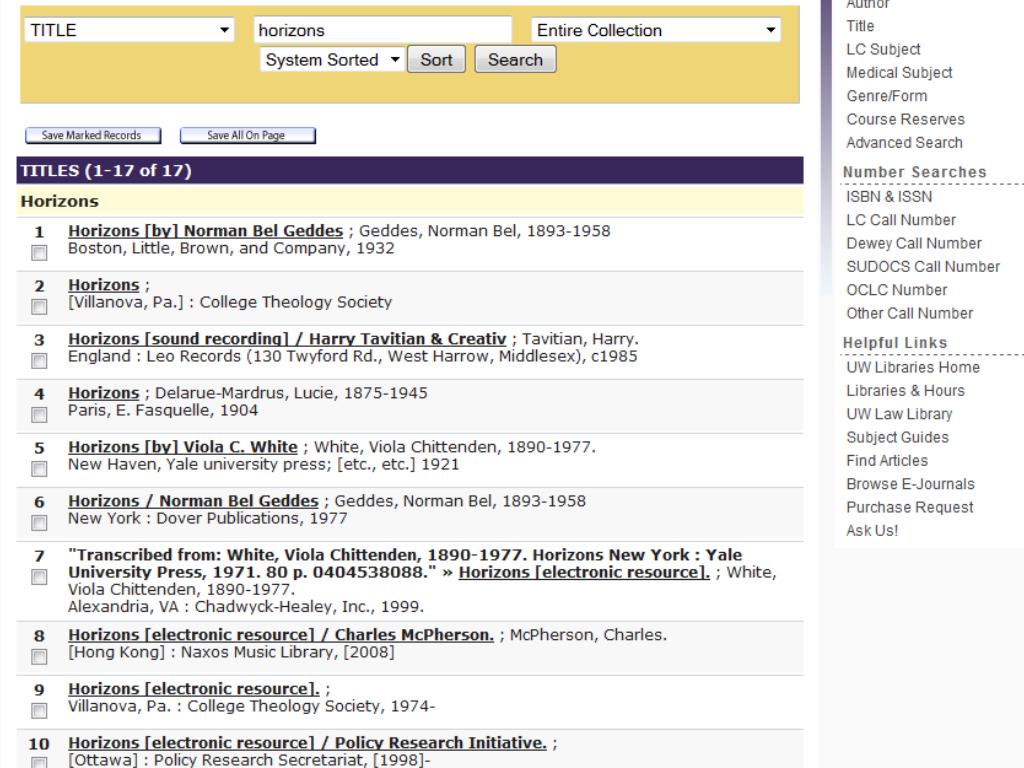The height and width of the screenshot is (768, 1024).
Task: Open Dewey Call Number search
Action: pyautogui.click(x=914, y=244)
